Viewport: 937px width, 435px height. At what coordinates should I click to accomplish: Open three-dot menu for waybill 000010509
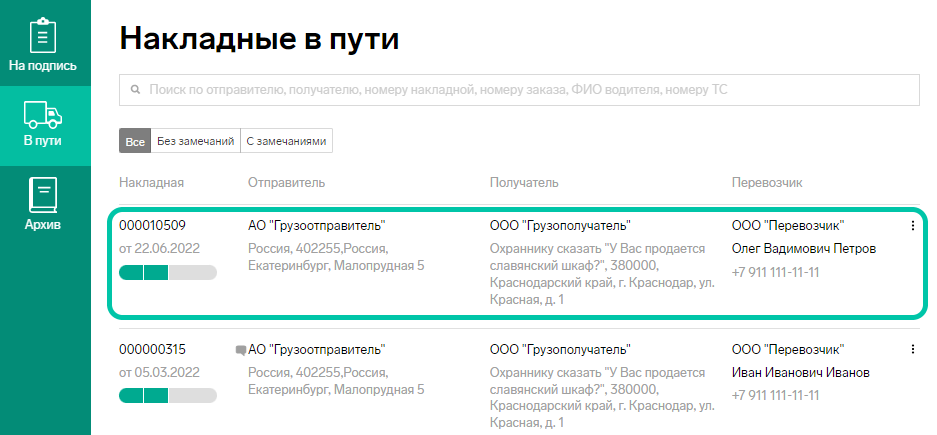[912, 226]
